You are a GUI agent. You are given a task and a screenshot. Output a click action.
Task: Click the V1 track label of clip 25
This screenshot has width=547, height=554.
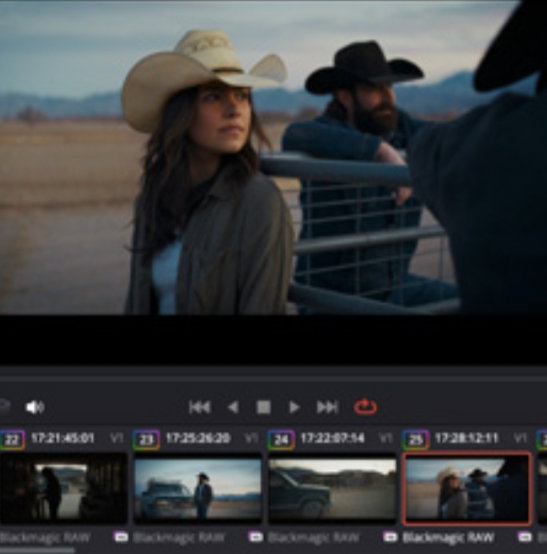click(520, 438)
